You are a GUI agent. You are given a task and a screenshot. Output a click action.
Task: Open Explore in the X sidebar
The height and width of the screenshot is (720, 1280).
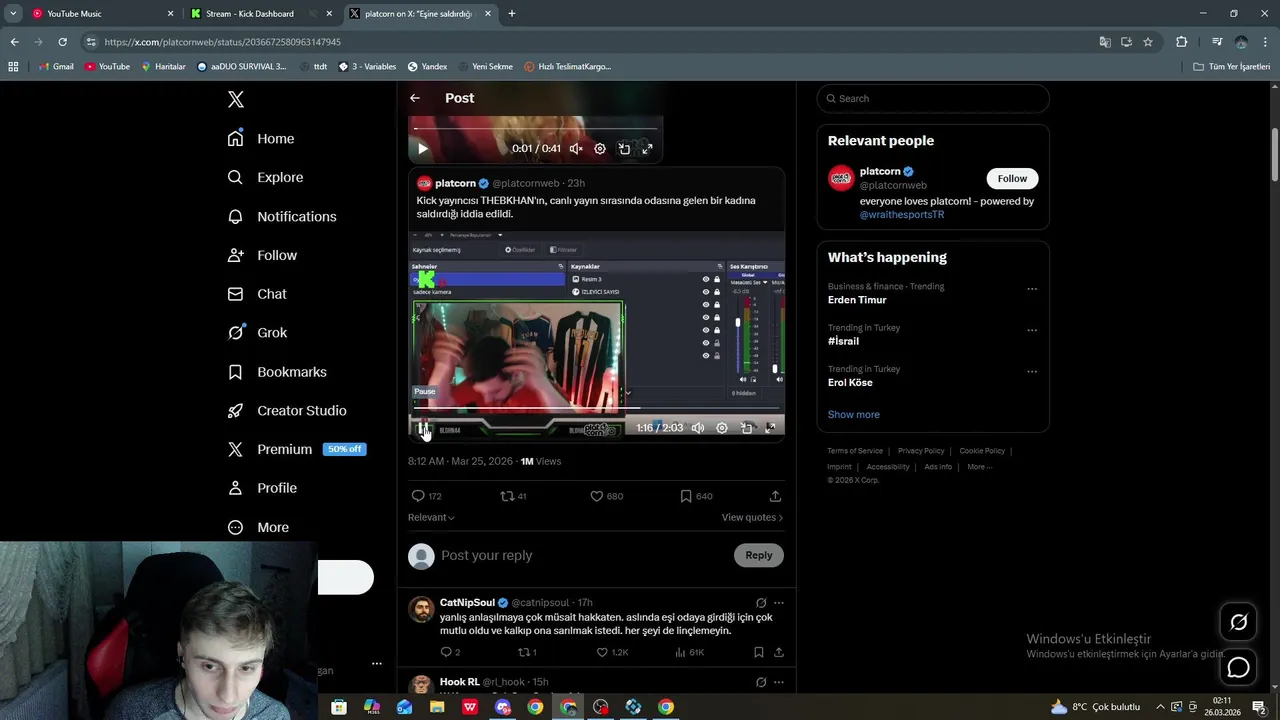[266, 177]
